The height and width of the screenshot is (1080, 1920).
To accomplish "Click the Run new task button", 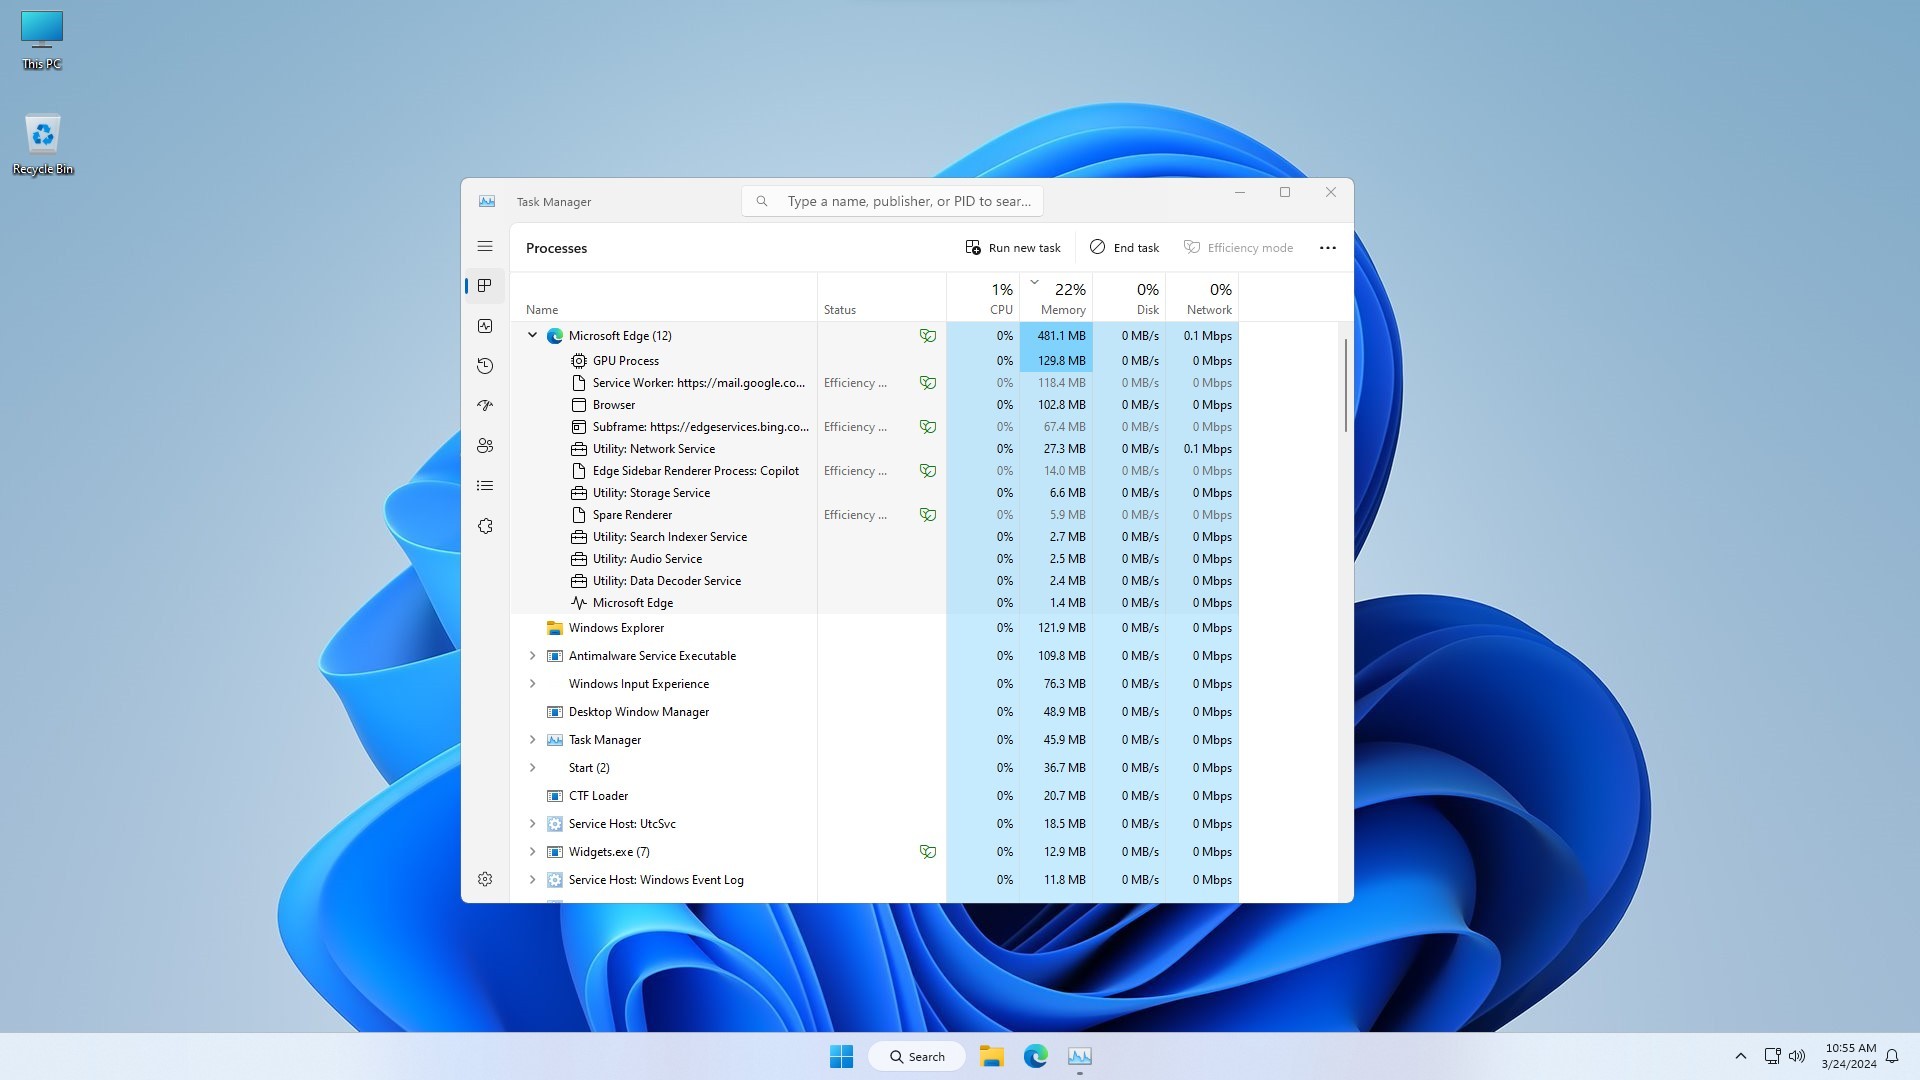I will [x=1013, y=247].
